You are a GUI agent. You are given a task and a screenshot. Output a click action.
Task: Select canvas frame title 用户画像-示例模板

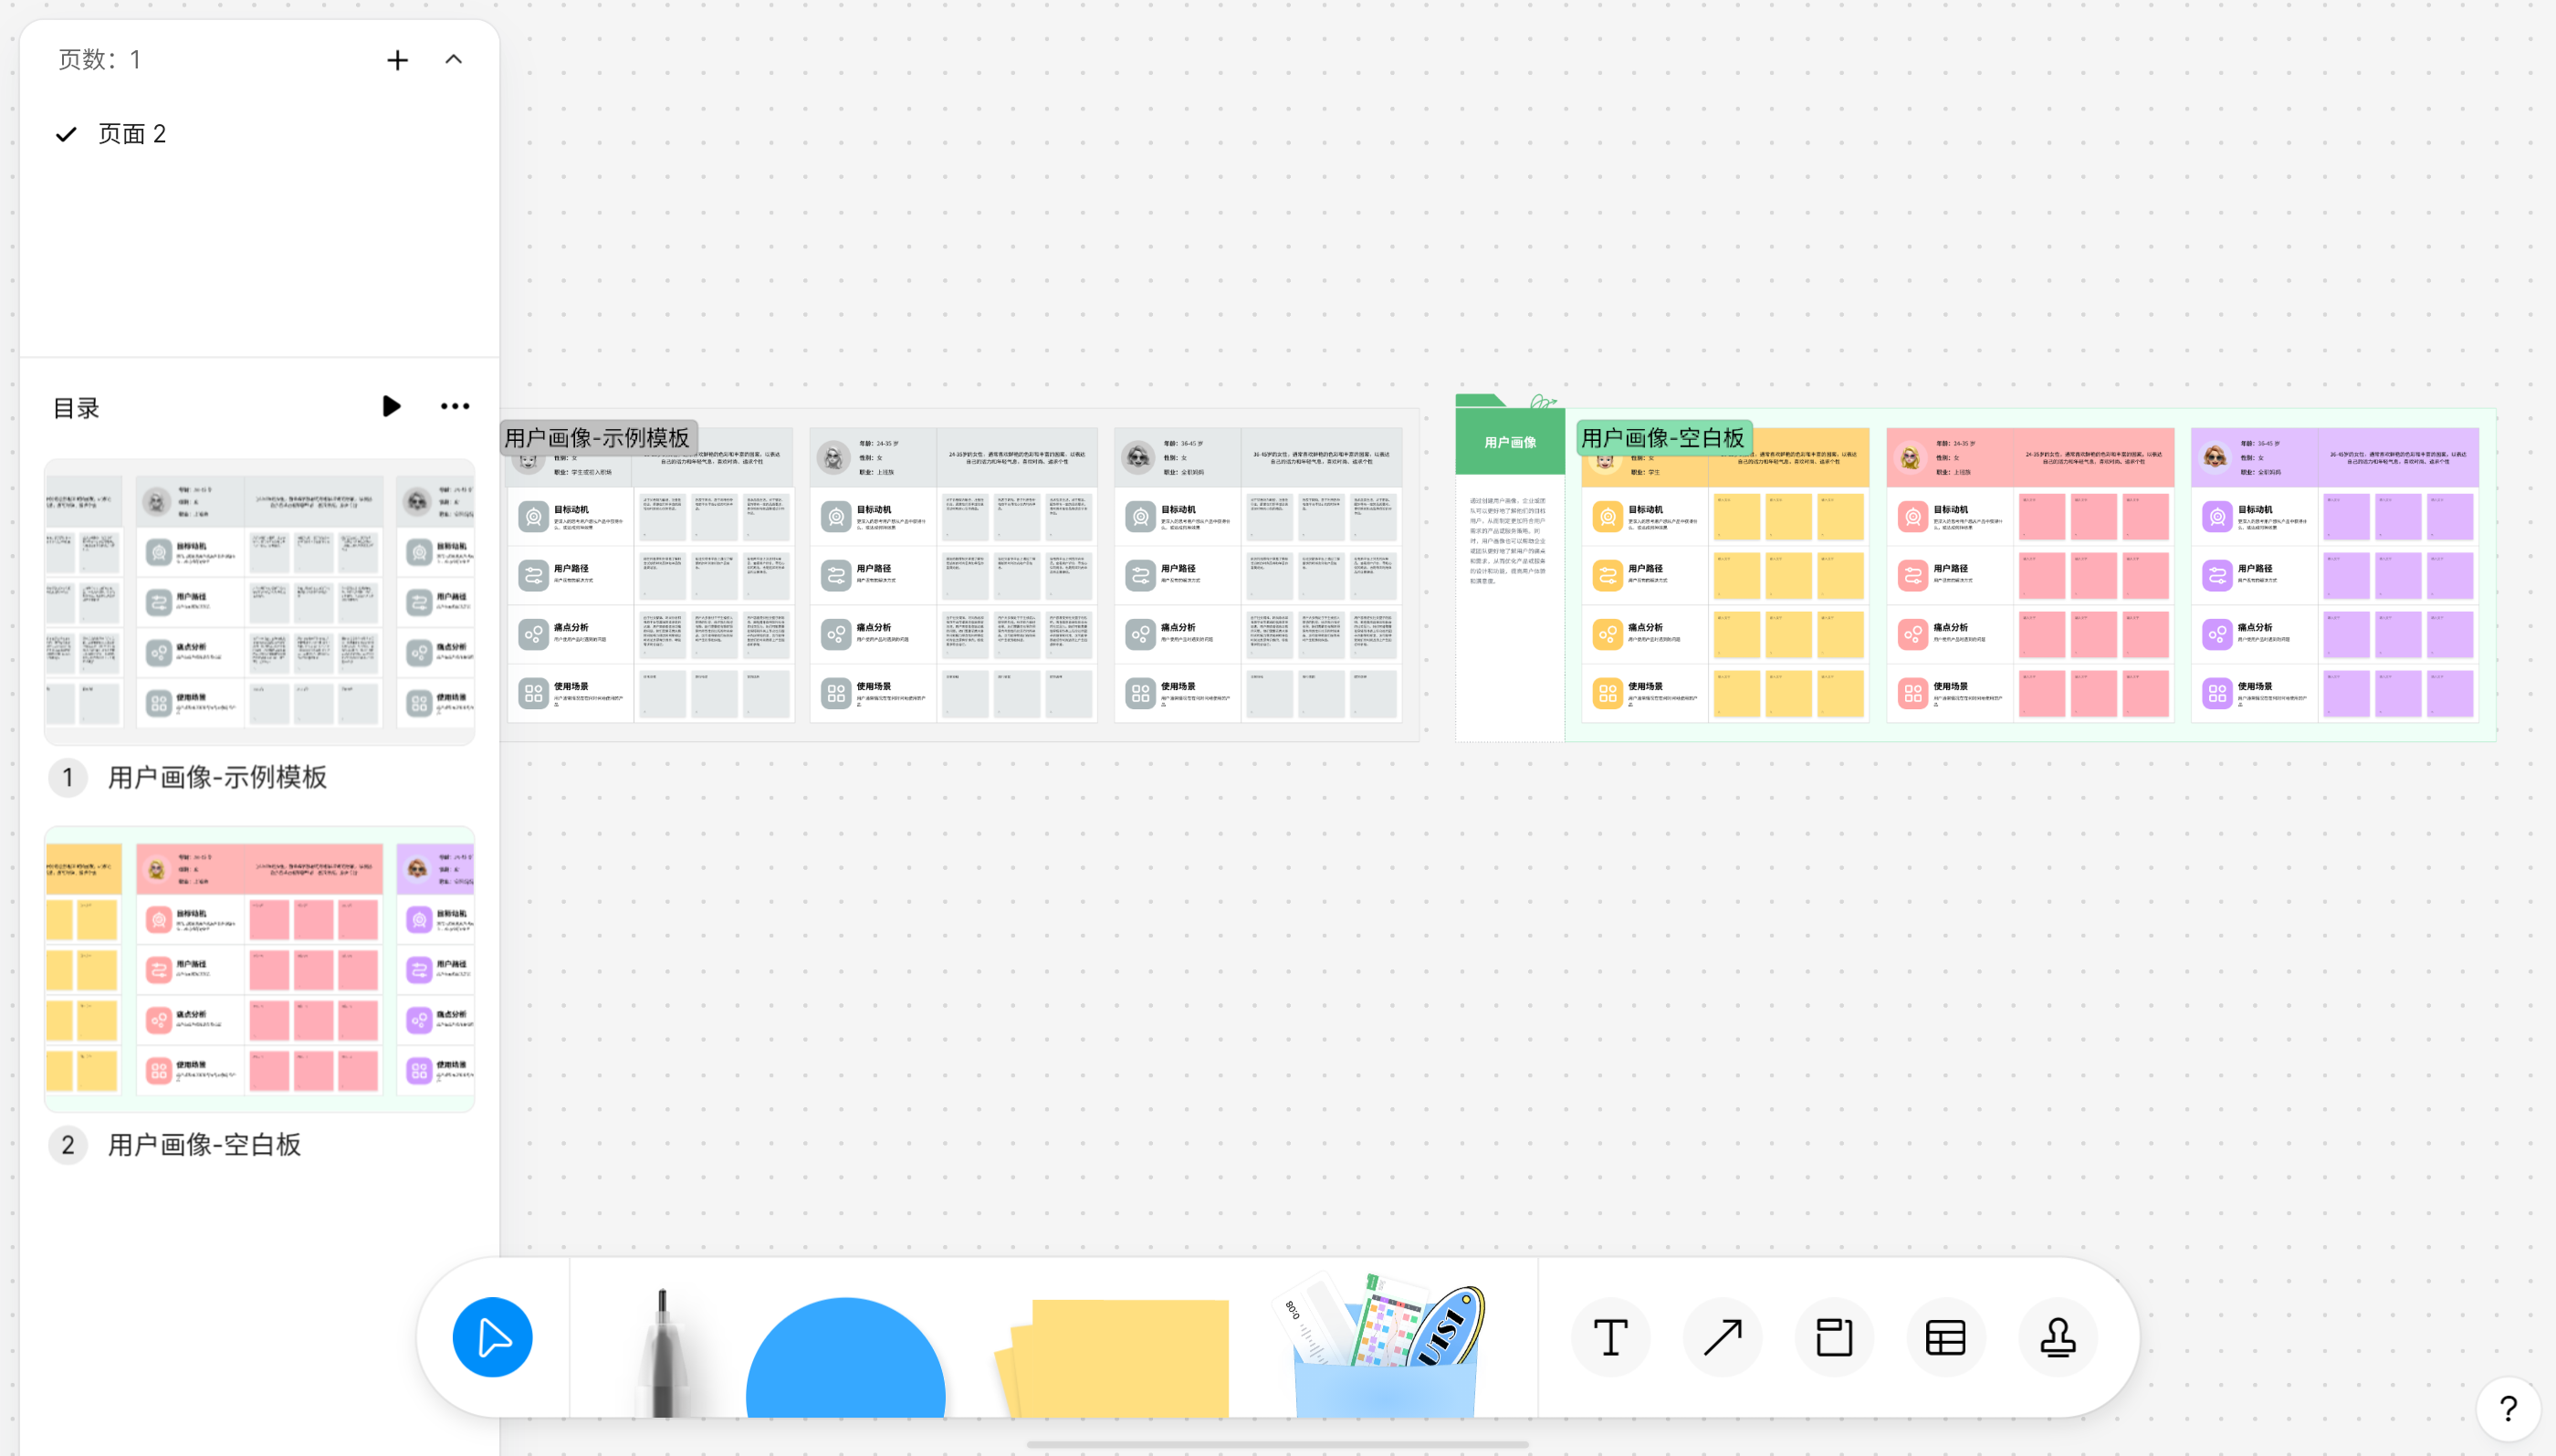pyautogui.click(x=597, y=438)
